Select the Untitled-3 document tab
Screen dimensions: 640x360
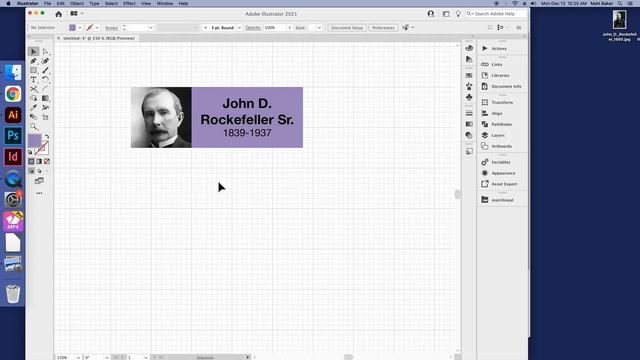[99, 38]
